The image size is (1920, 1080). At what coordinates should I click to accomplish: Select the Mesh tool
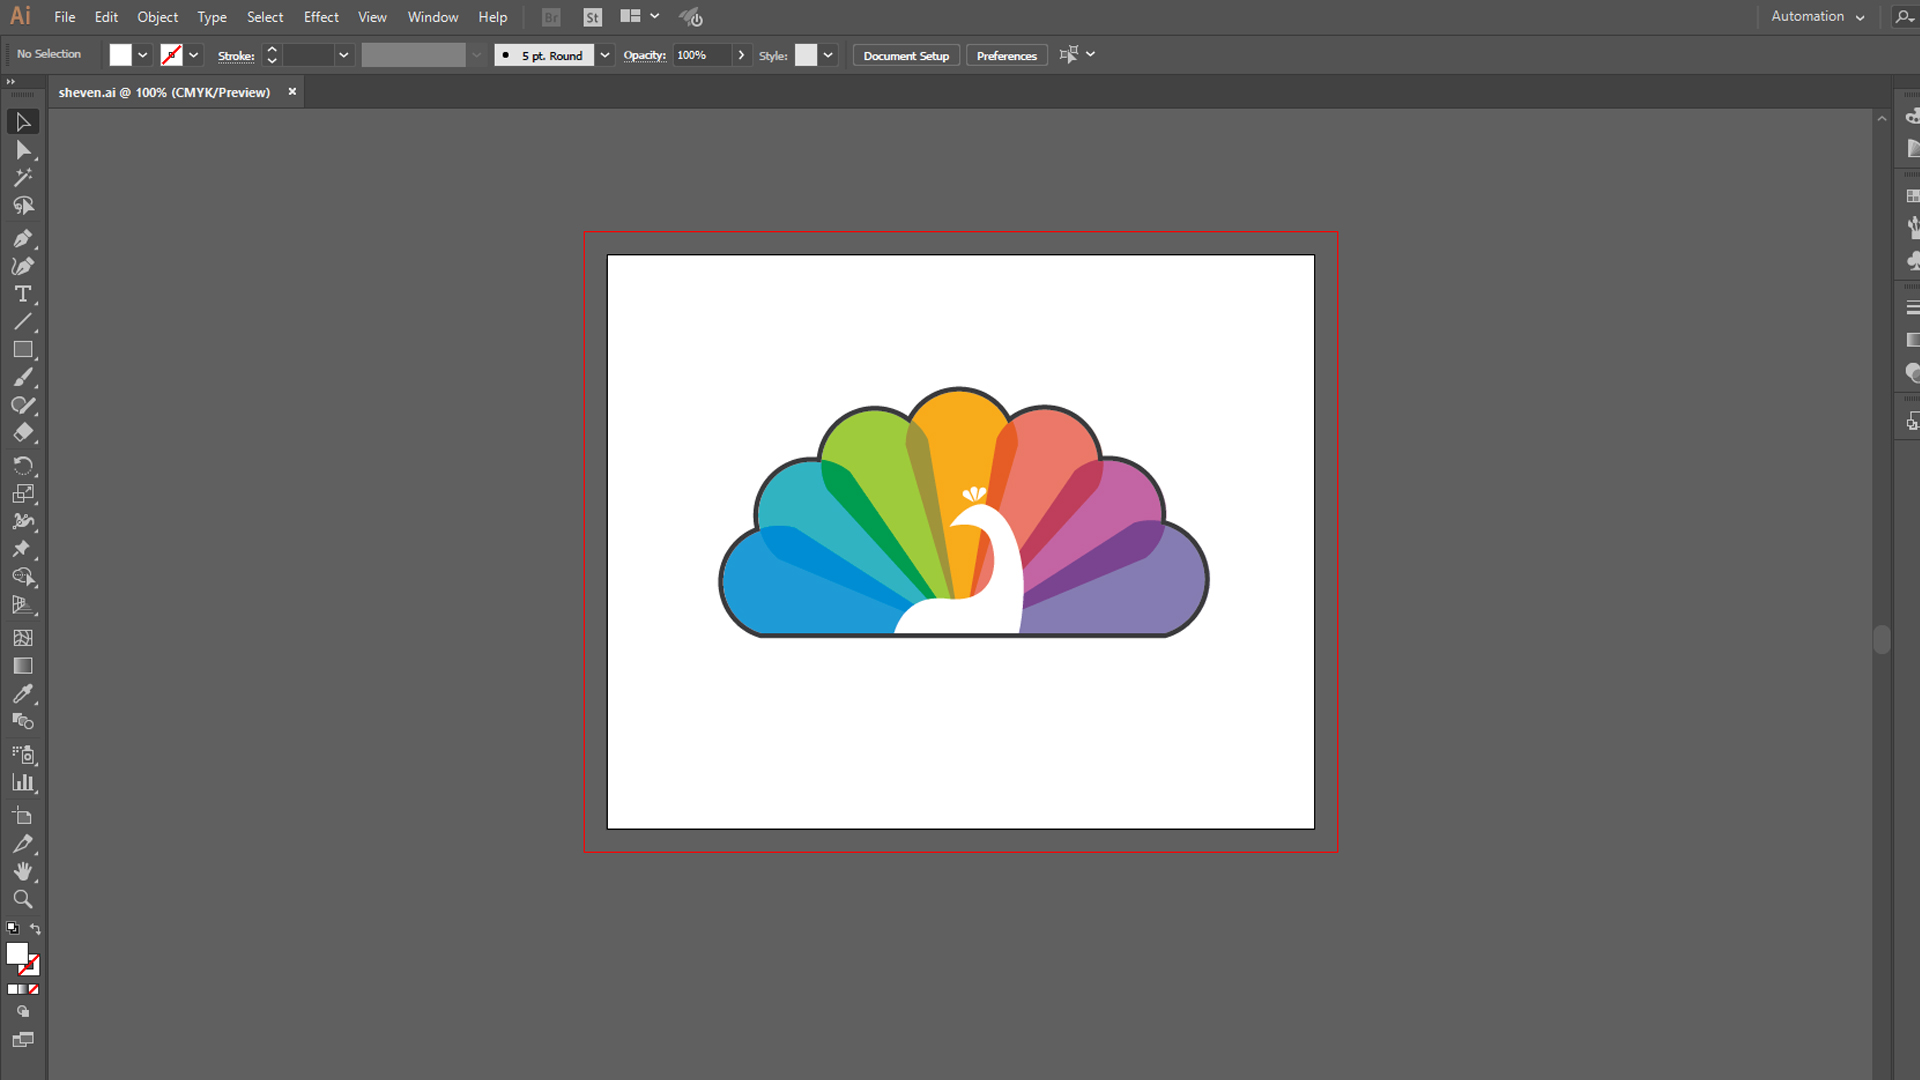click(x=23, y=638)
